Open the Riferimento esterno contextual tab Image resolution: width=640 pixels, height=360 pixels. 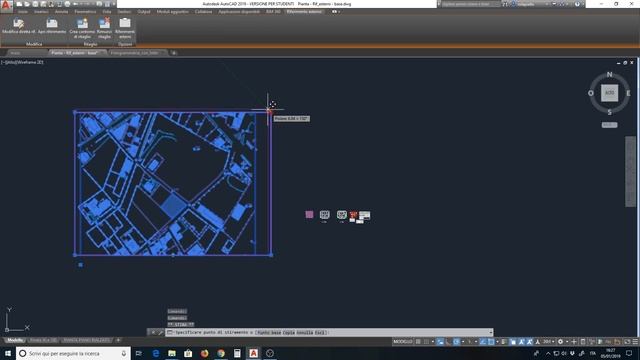pyautogui.click(x=304, y=12)
